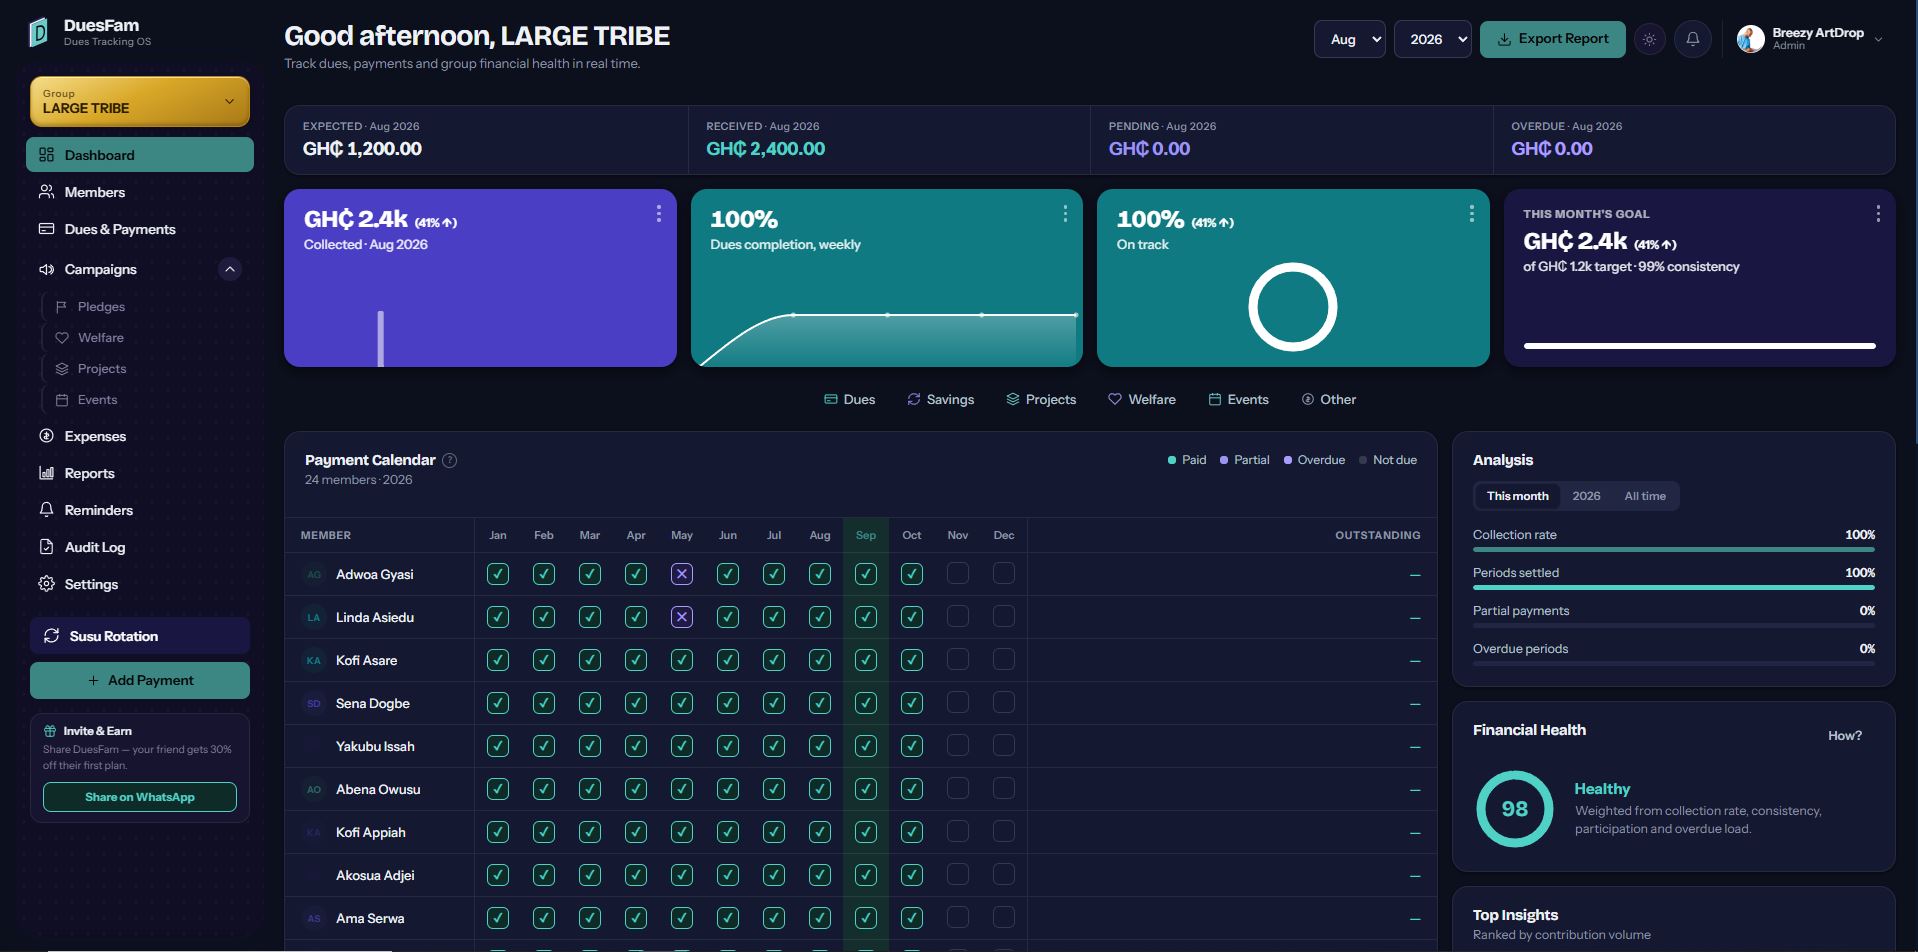Click the Susu Rotation cycle icon

(51, 636)
